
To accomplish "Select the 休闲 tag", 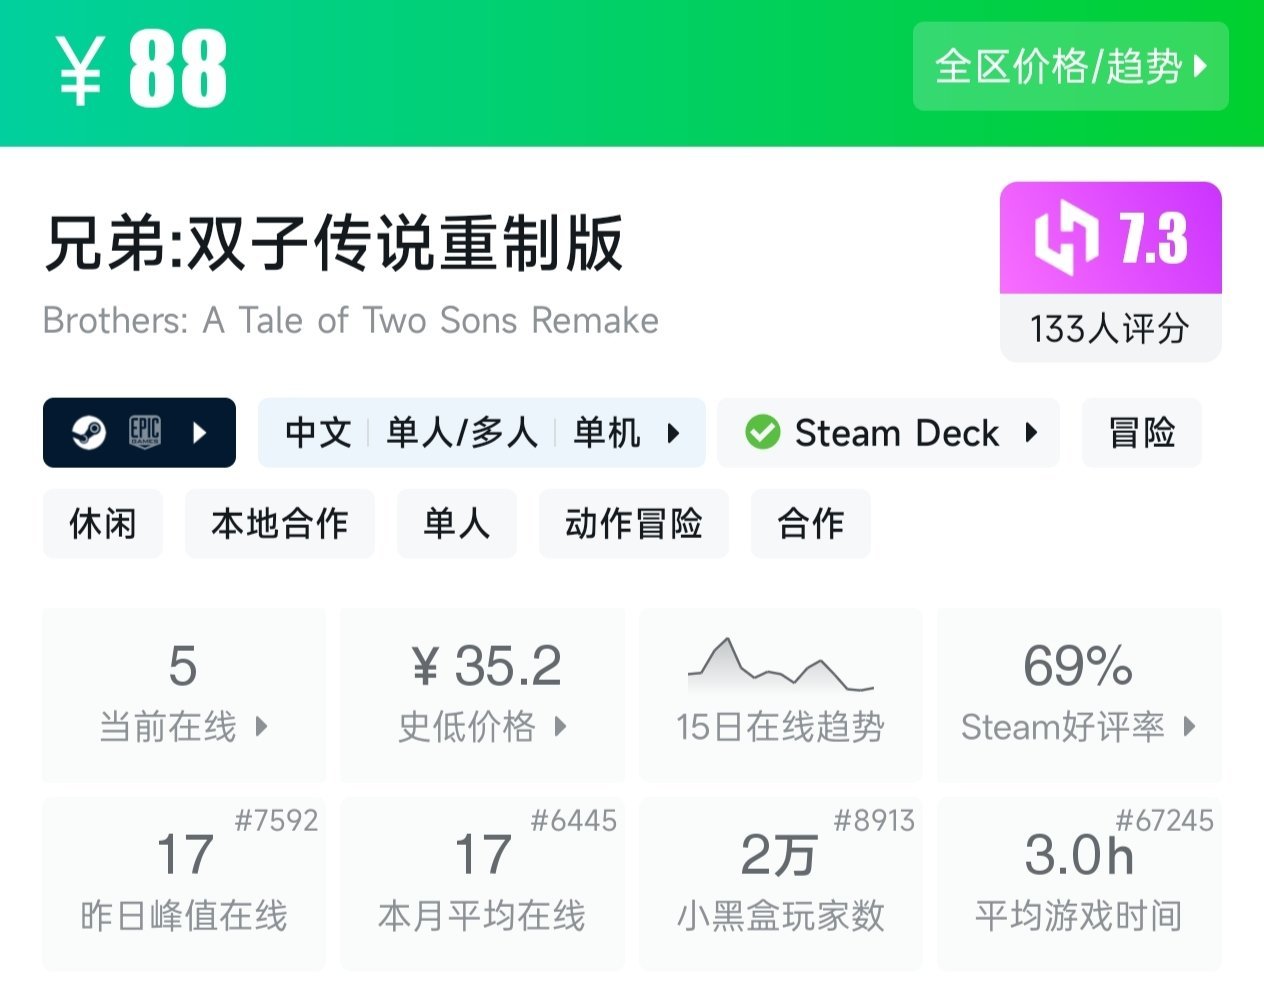I will 102,523.
